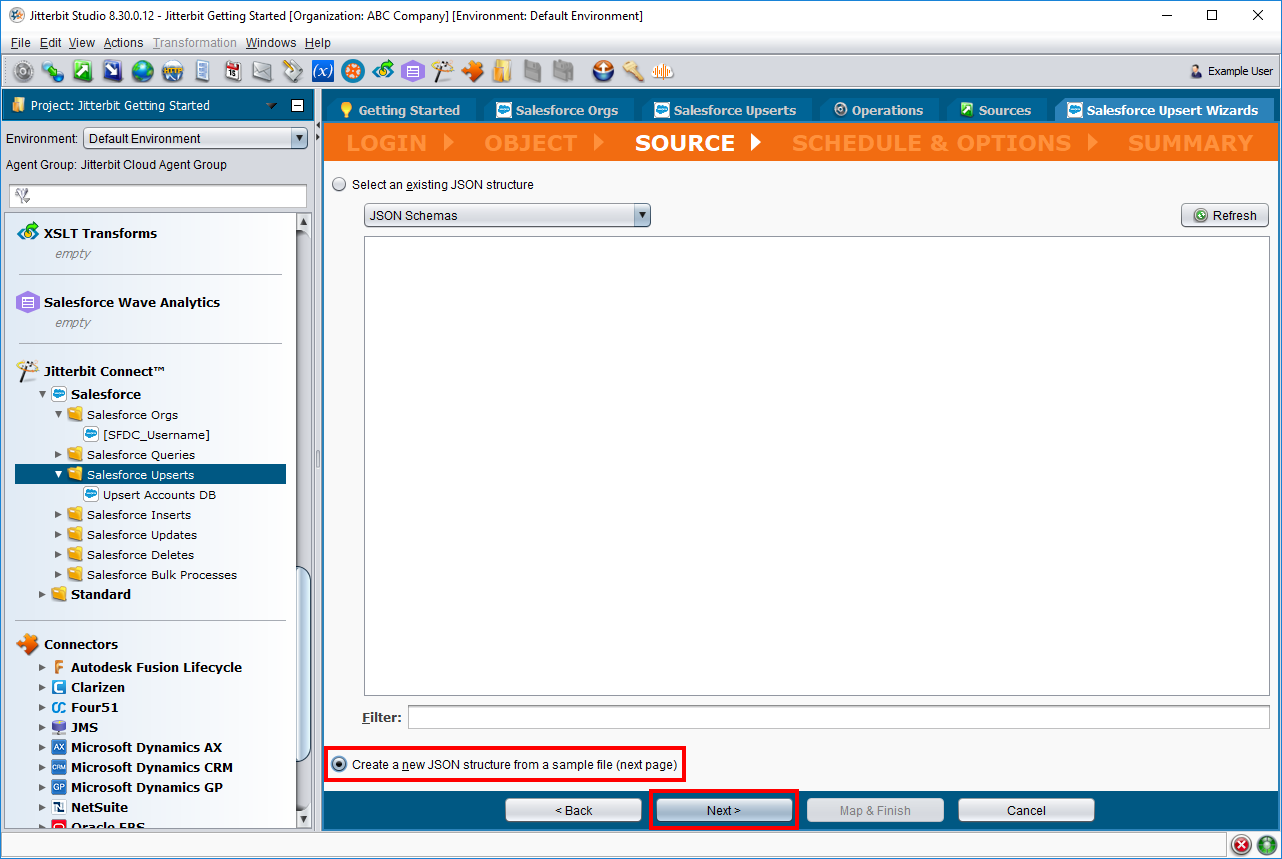Click the red status icon in bottom corner
1282x859 pixels.
[1241, 845]
